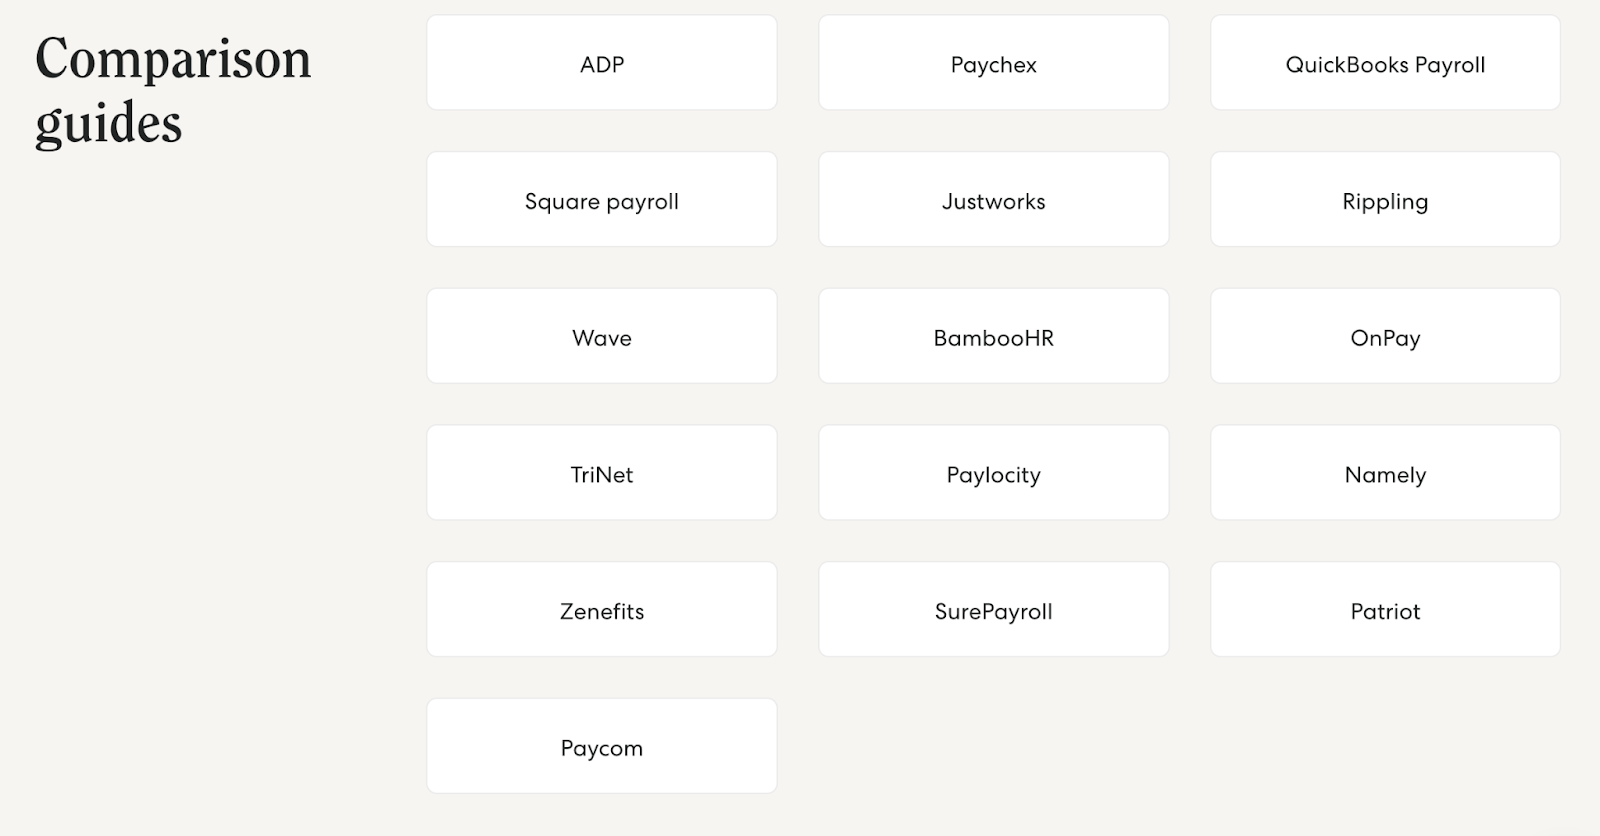Screen dimensions: 1600x836
Task: Open the Wave comparison guide
Action: coord(602,335)
